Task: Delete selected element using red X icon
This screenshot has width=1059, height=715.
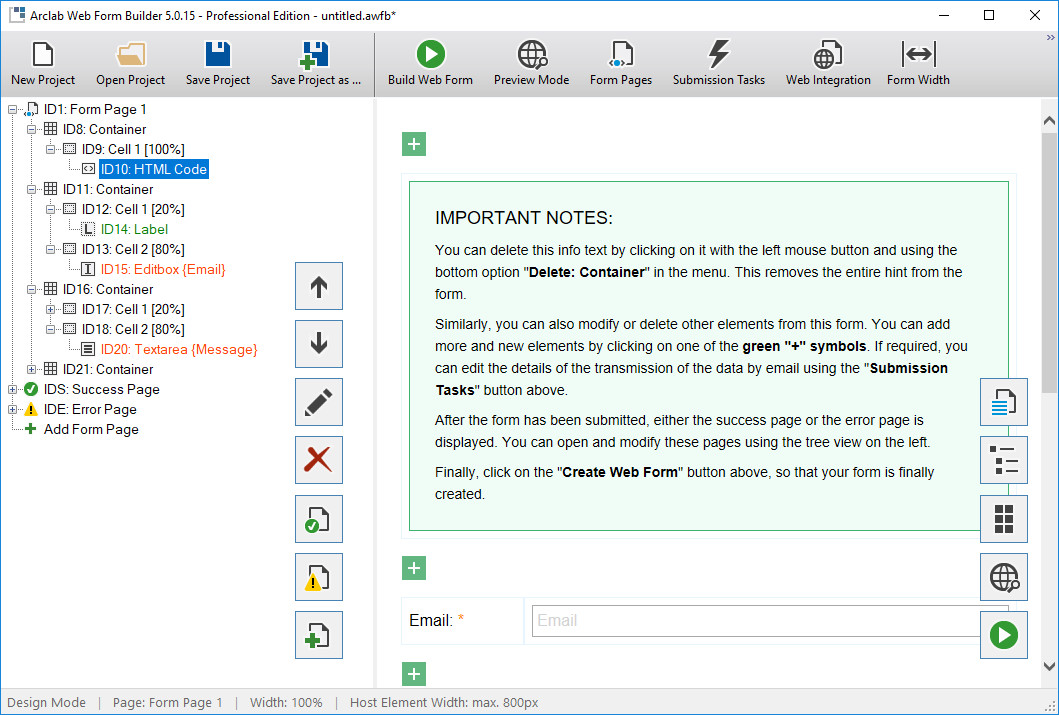Action: (x=318, y=460)
